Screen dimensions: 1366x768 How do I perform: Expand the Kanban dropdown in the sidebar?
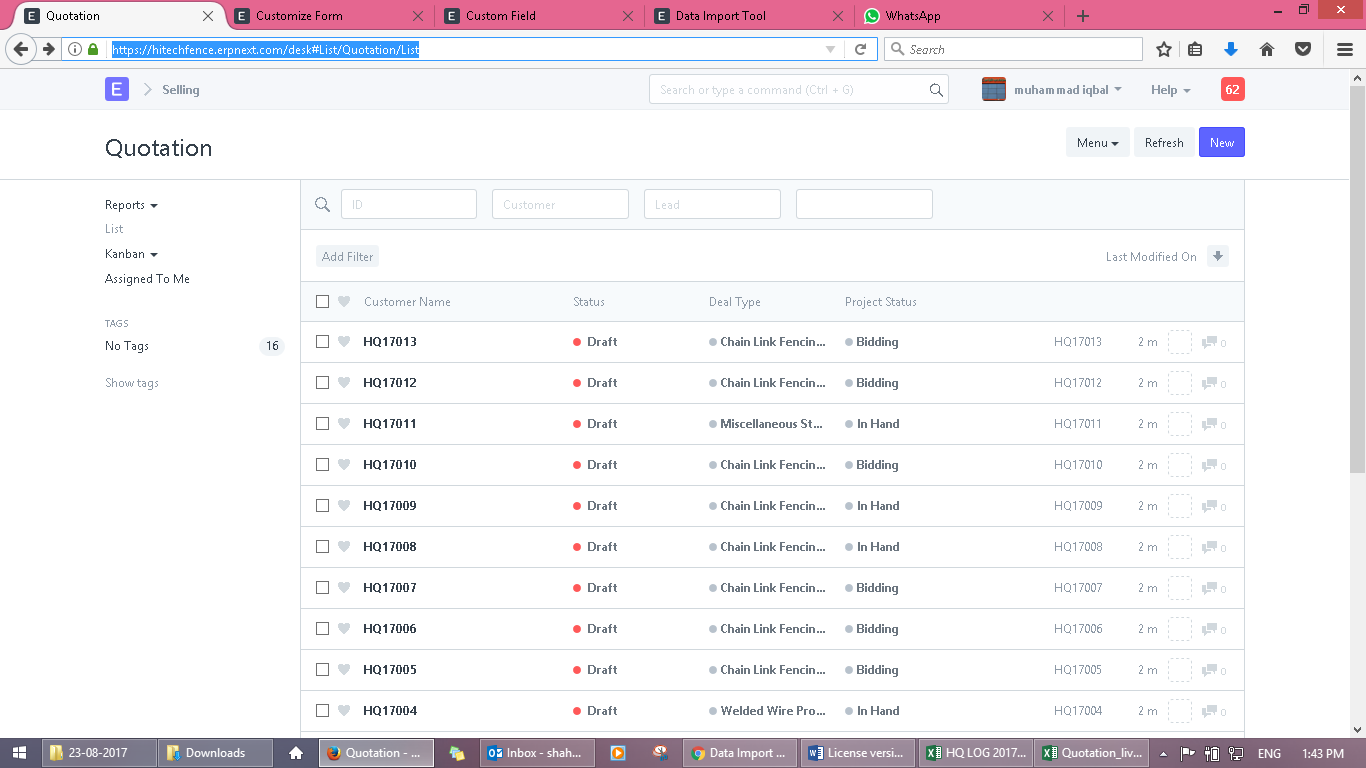pos(131,253)
